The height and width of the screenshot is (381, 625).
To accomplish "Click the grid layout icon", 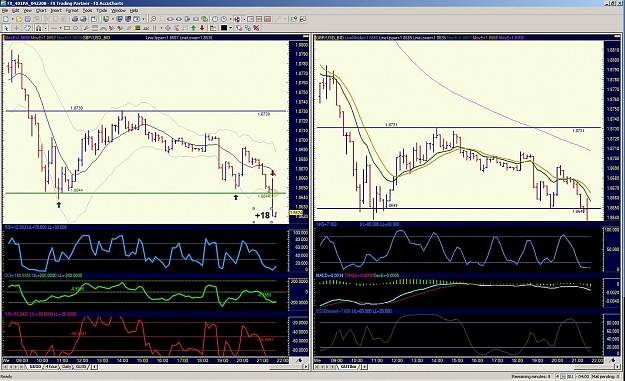I will coord(267,19).
